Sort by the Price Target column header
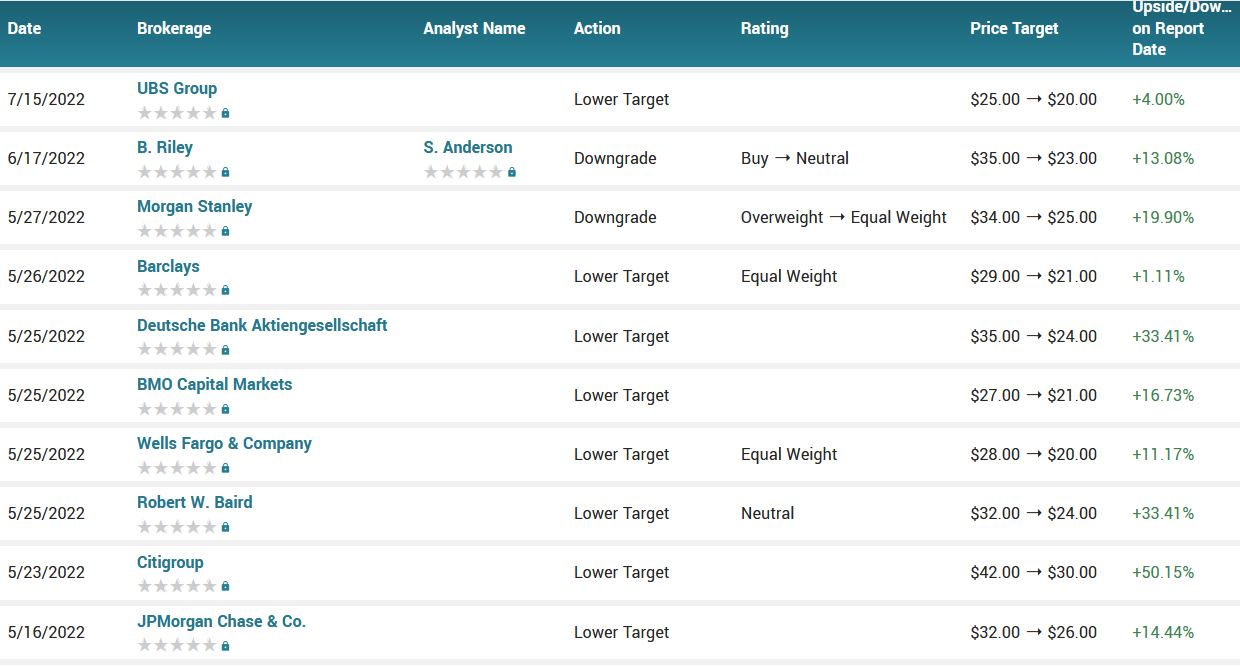 (x=1014, y=28)
